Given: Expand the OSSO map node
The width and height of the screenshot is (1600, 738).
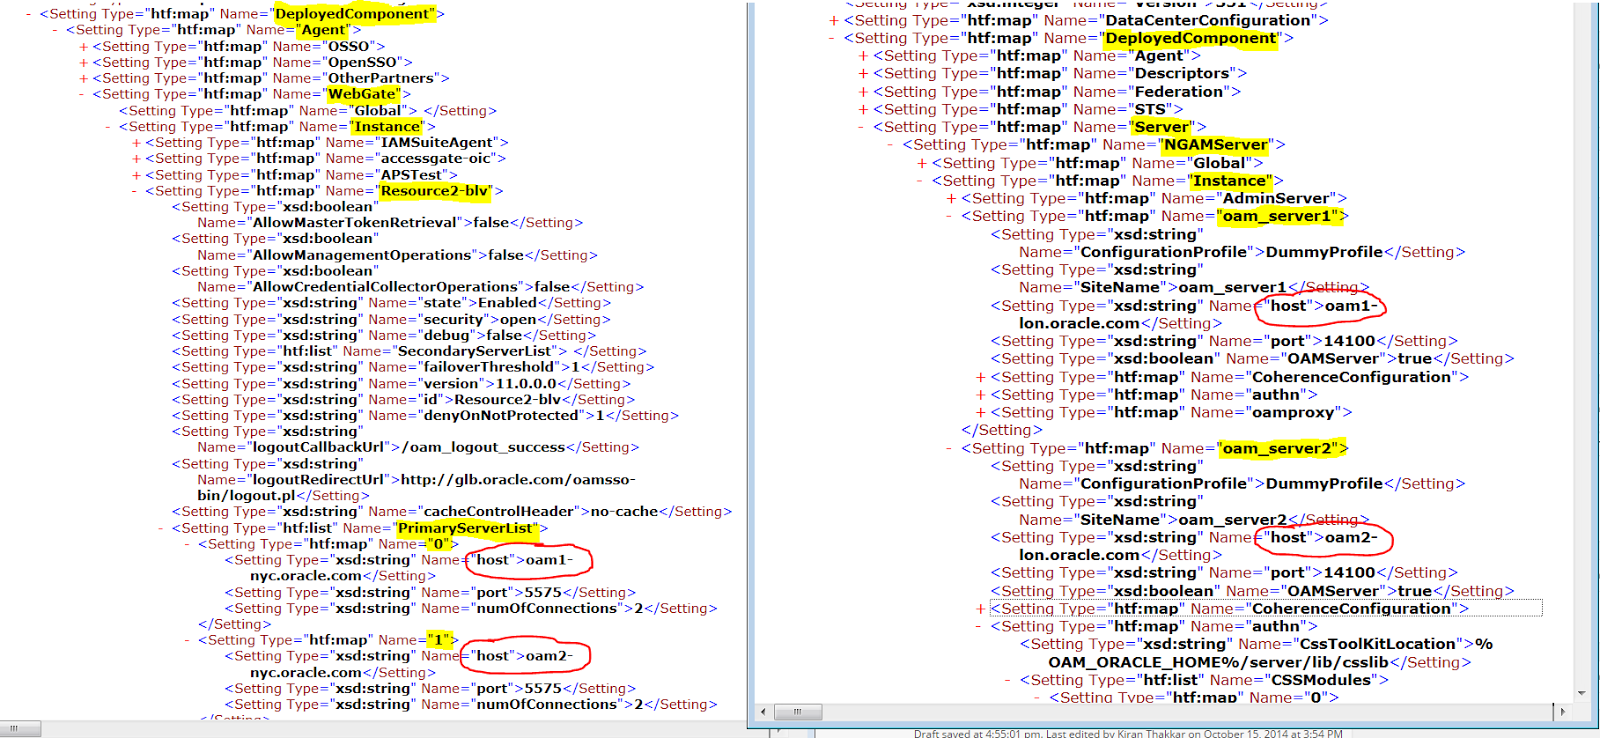Looking at the screenshot, I should pyautogui.click(x=83, y=47).
